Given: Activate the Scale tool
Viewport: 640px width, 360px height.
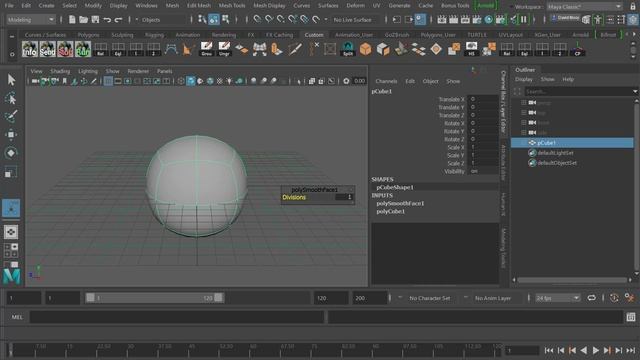Looking at the screenshot, I should (11, 172).
